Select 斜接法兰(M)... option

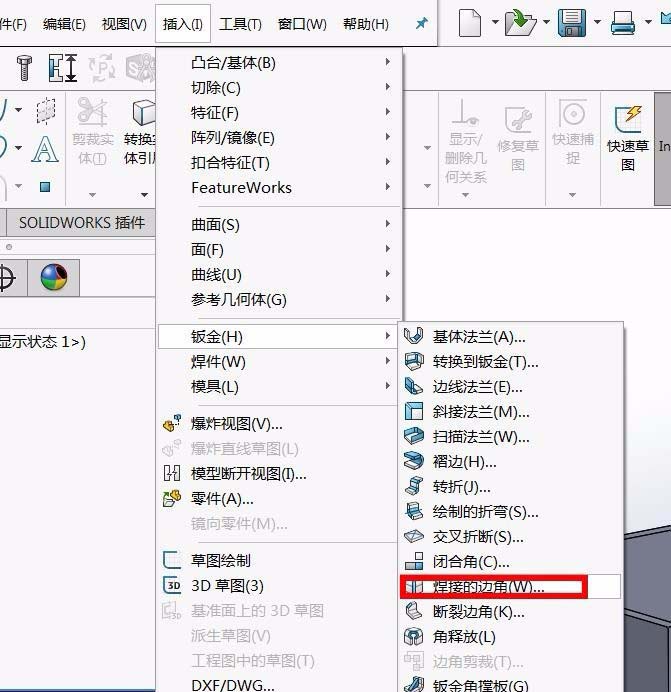tap(511, 412)
